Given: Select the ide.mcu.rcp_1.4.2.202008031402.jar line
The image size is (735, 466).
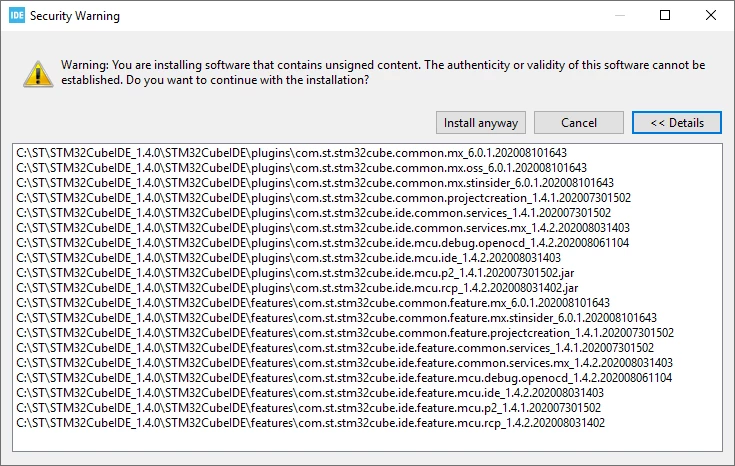Looking at the screenshot, I should pos(297,288).
